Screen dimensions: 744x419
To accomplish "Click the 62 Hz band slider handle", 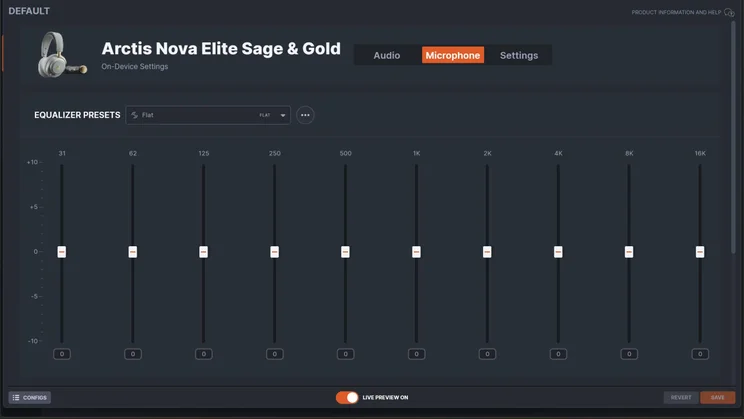I will coord(133,251).
